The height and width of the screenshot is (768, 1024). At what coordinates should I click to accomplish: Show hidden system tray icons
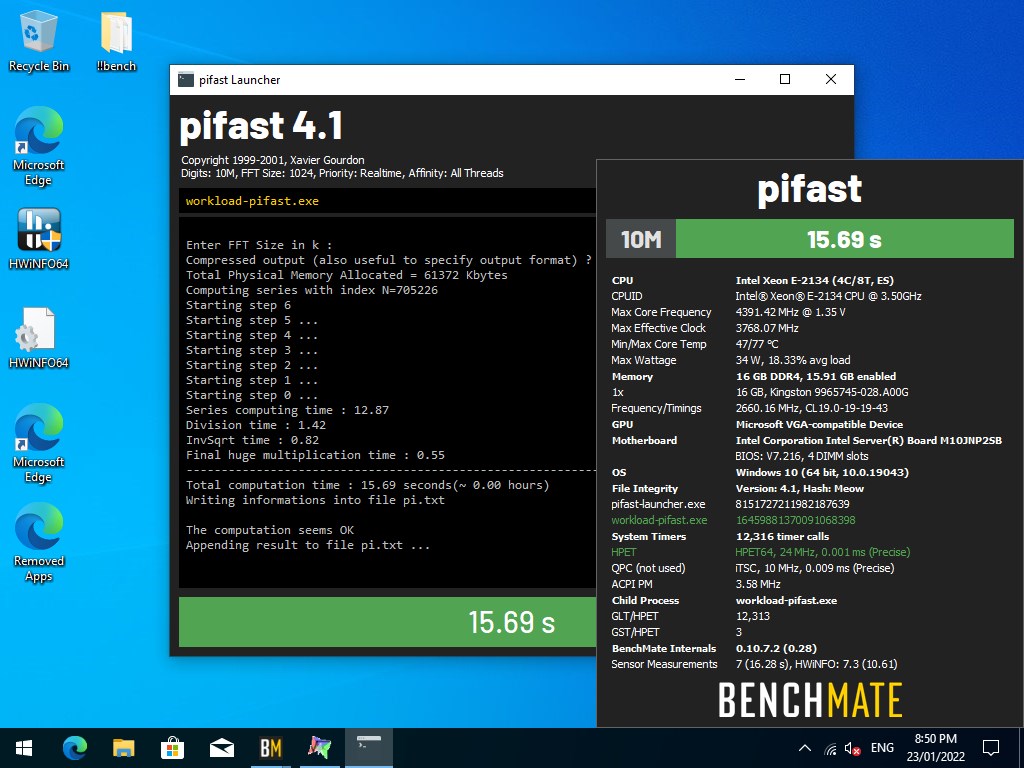[805, 748]
